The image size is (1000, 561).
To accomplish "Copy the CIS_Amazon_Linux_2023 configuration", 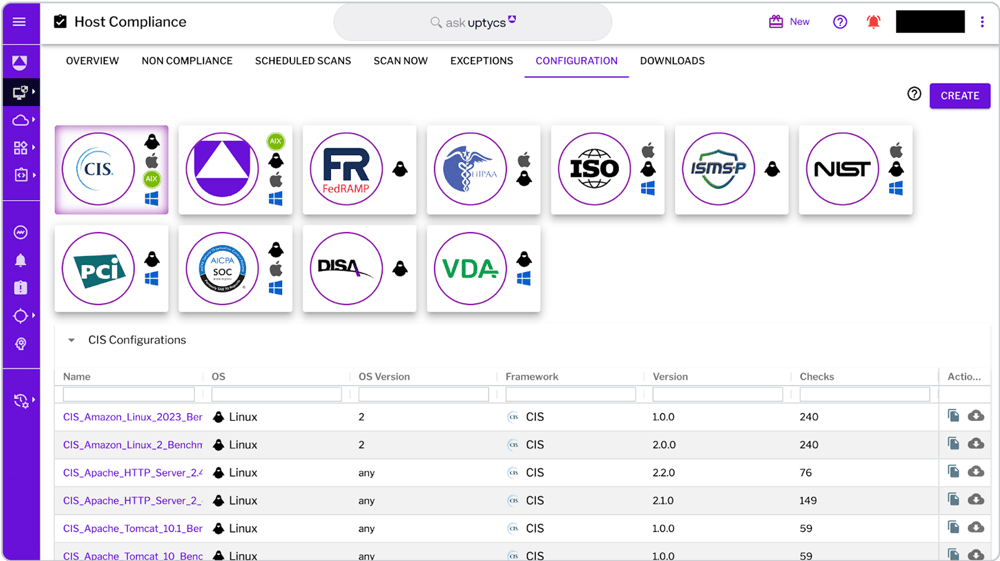I will coord(953,416).
